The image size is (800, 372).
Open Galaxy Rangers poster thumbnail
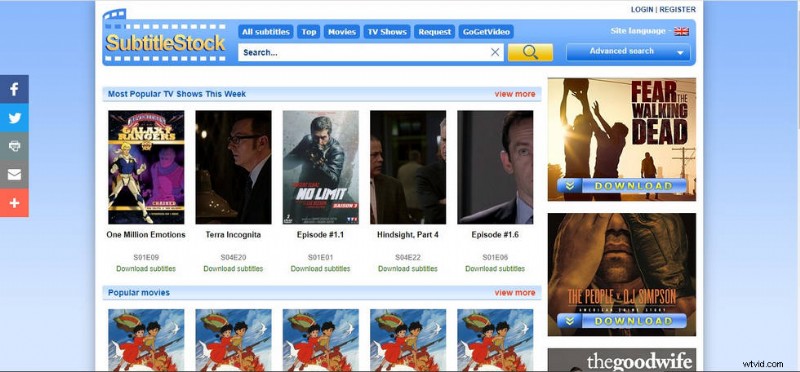pos(146,167)
